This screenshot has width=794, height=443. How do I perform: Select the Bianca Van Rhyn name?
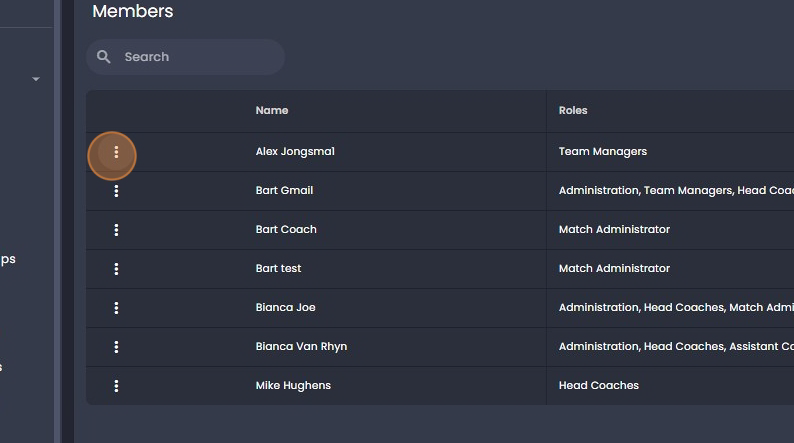pyautogui.click(x=301, y=346)
